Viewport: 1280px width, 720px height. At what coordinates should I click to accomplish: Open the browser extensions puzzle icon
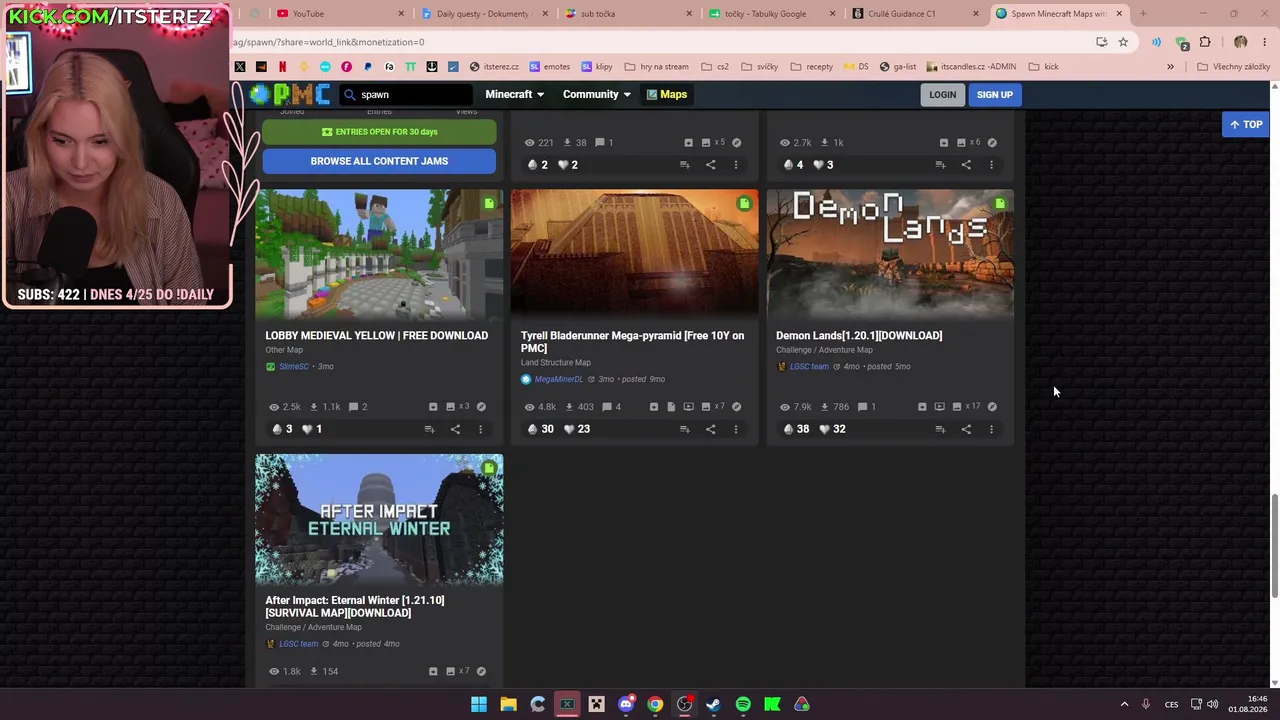tap(1205, 42)
